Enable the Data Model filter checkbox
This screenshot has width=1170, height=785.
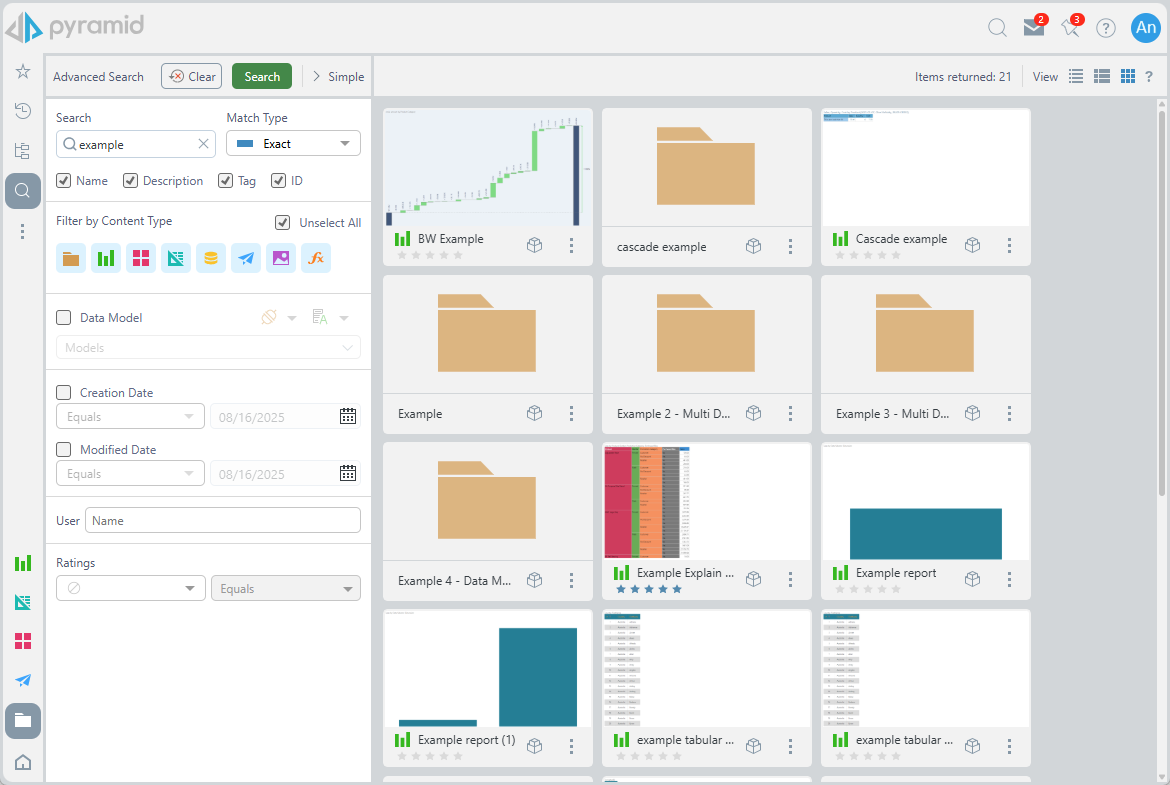(x=64, y=318)
